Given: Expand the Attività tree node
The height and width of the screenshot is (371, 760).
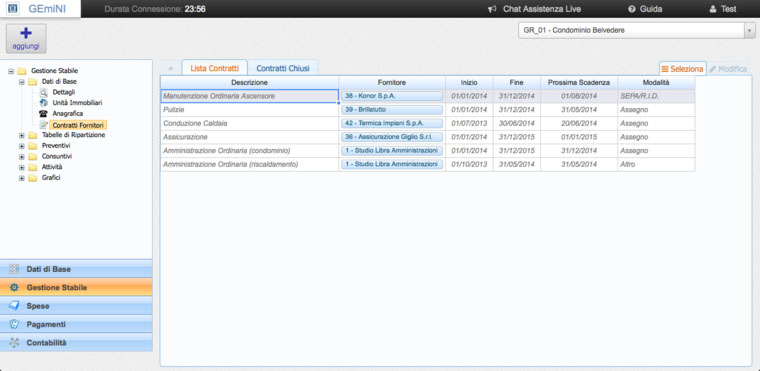Looking at the screenshot, I should pyautogui.click(x=21, y=167).
